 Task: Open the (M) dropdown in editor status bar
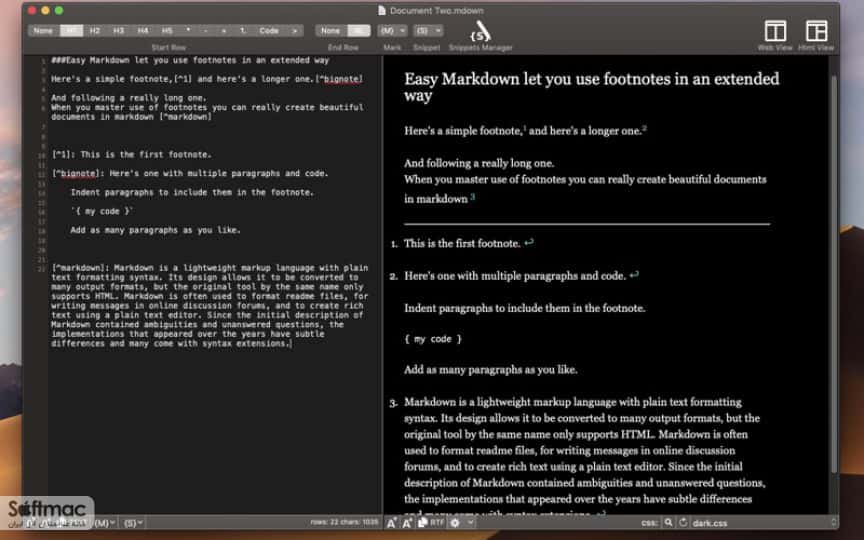click(104, 522)
